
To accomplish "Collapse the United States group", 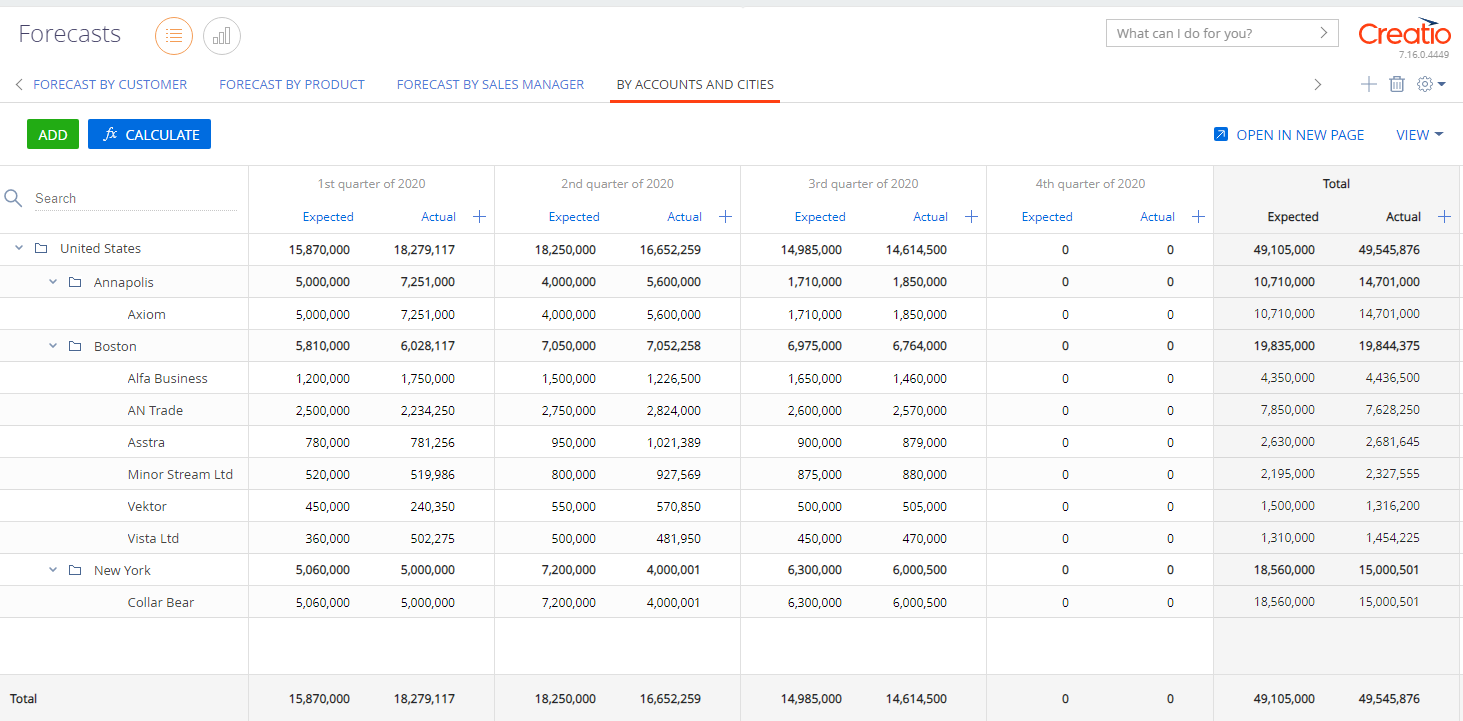I will pos(19,248).
